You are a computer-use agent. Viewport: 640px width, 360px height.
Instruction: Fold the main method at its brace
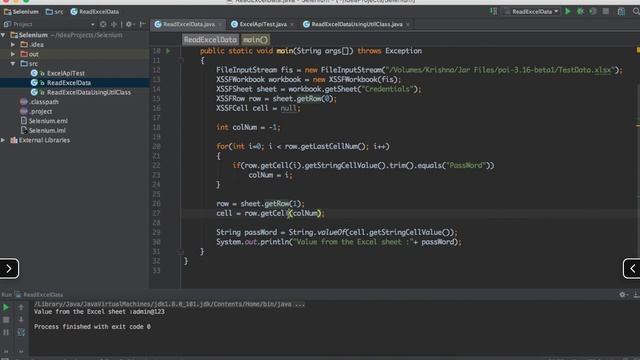click(x=181, y=60)
